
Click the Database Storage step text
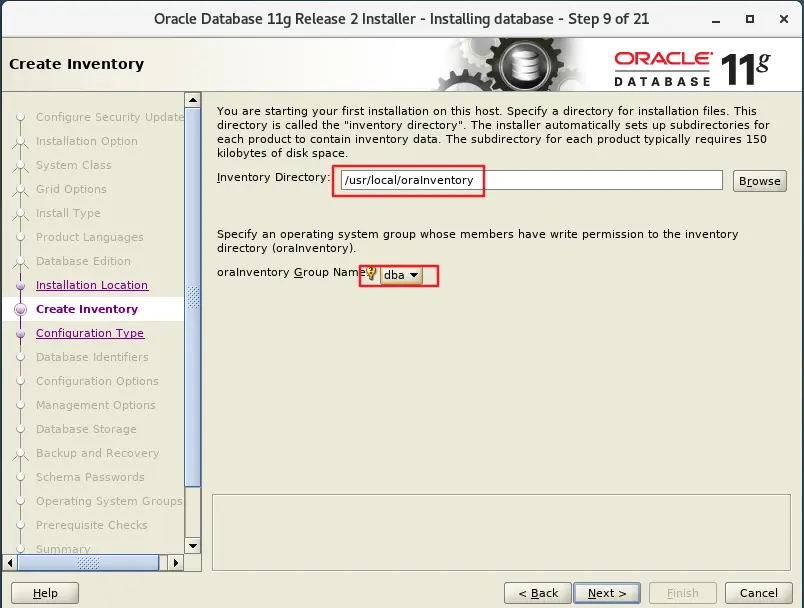(86, 429)
